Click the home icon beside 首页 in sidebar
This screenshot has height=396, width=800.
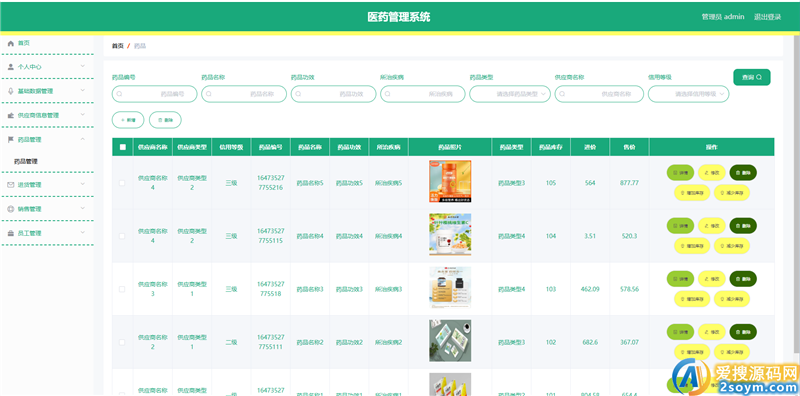10,43
